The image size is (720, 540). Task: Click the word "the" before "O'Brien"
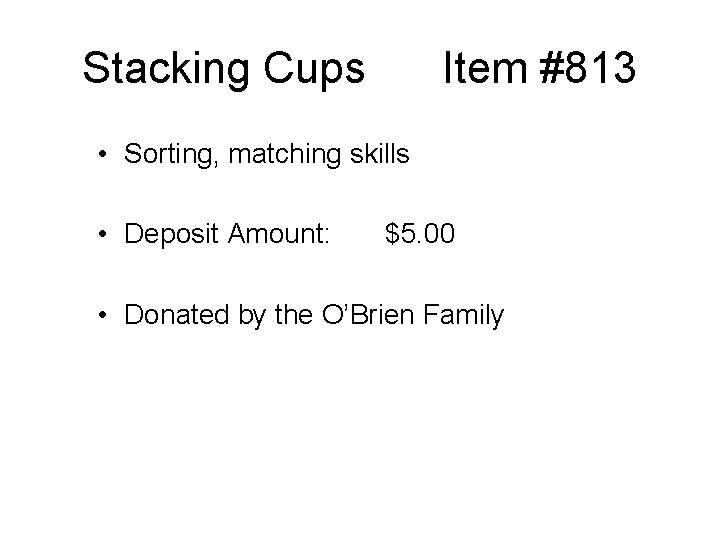[x=293, y=316]
